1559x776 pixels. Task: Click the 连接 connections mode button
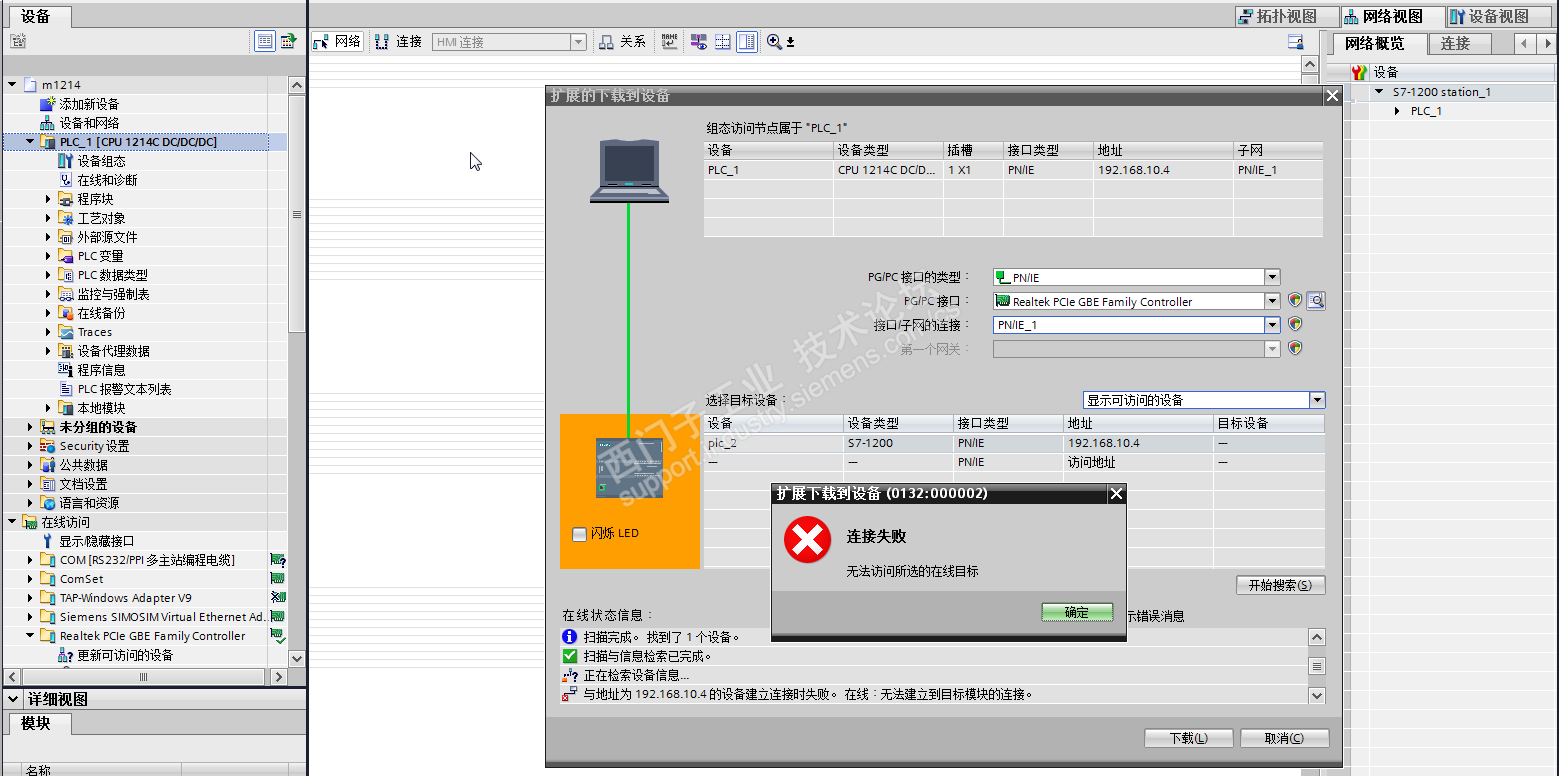399,42
